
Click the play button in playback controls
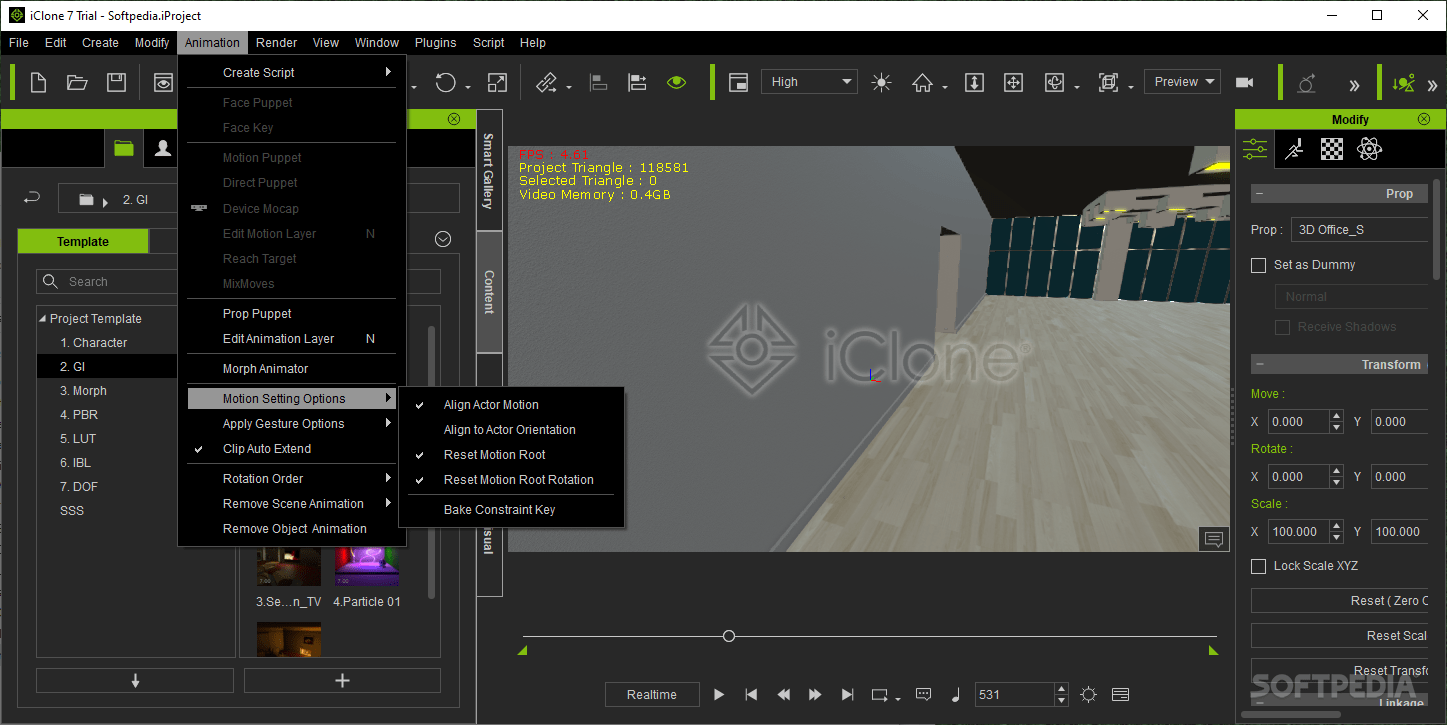(719, 694)
